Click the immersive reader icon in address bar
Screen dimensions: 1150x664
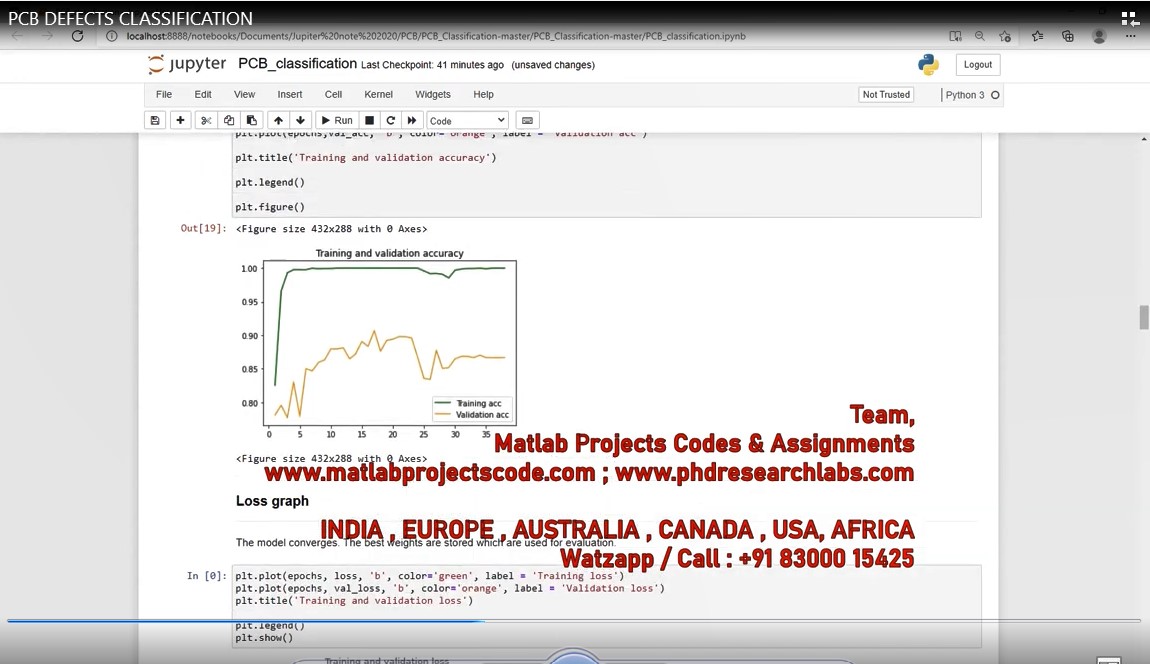[955, 36]
